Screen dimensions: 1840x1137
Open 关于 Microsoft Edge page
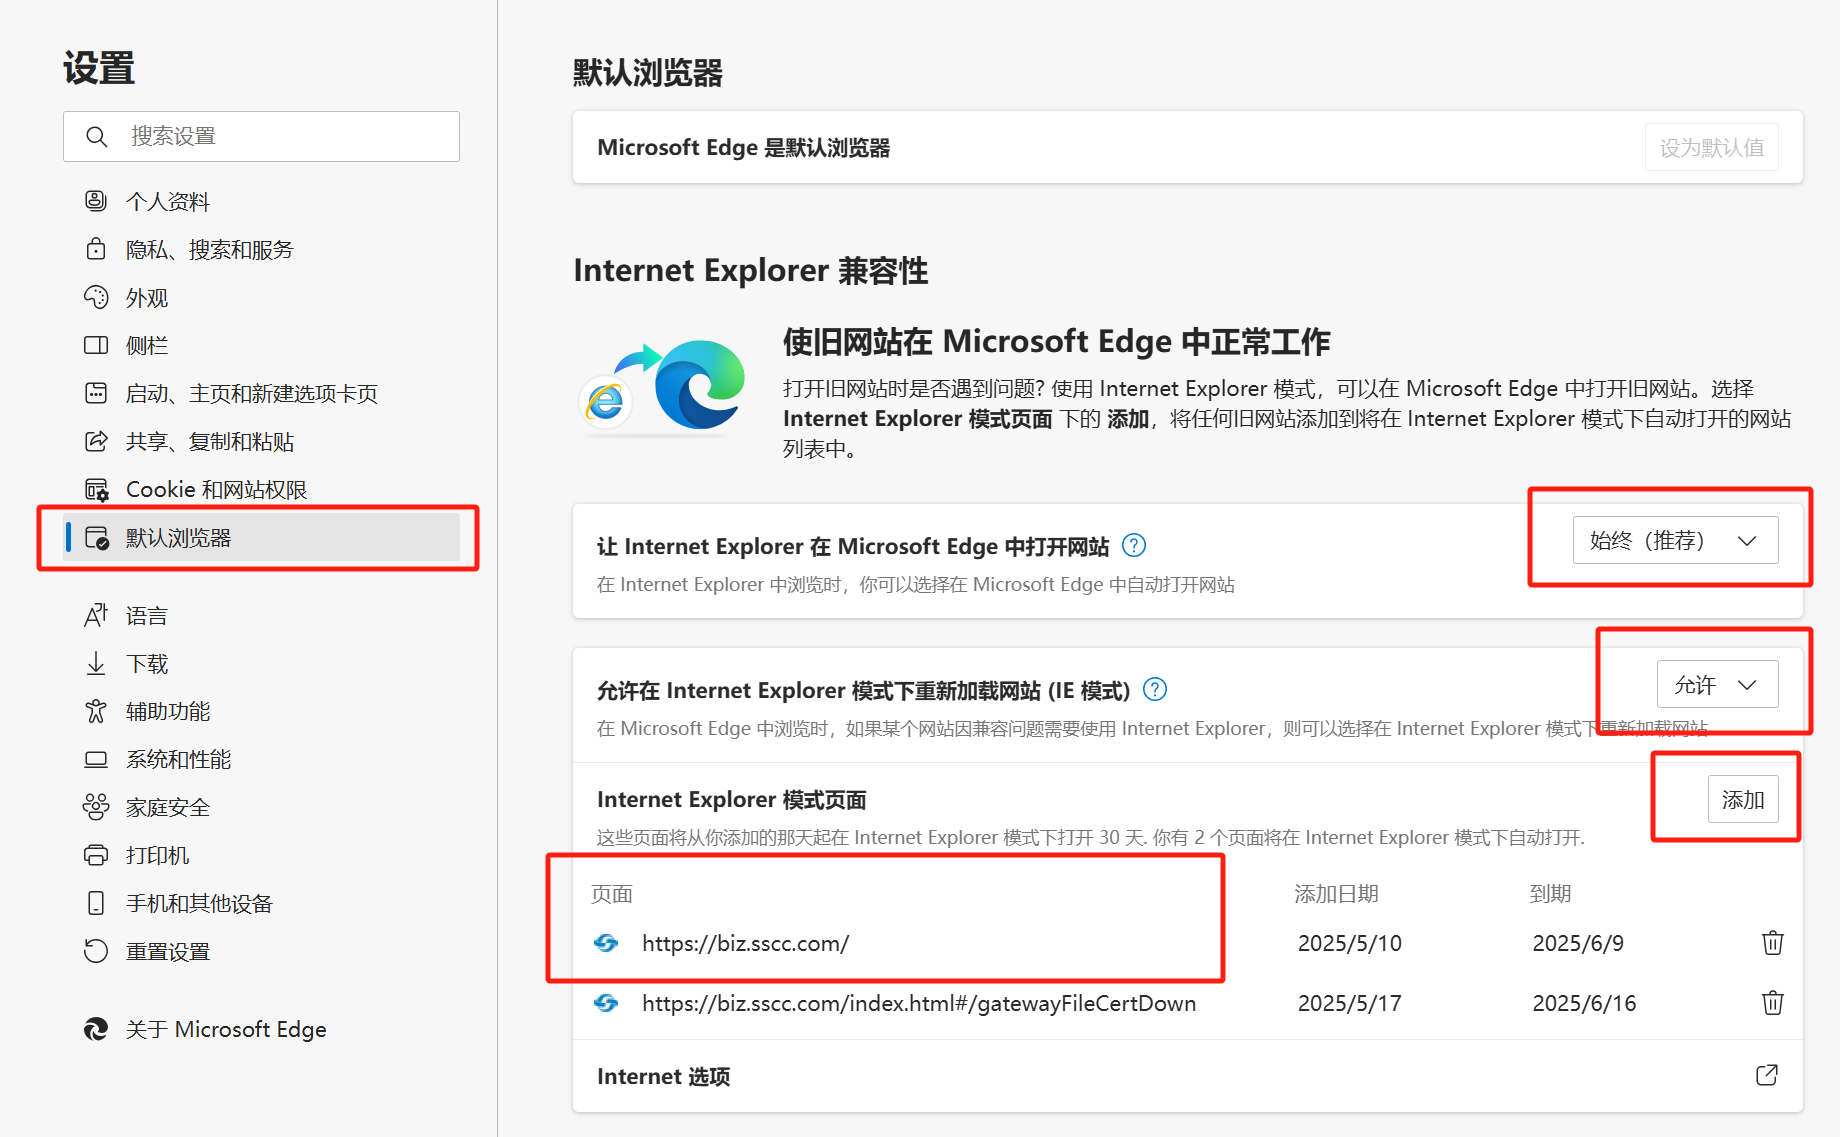pyautogui.click(x=262, y=1029)
